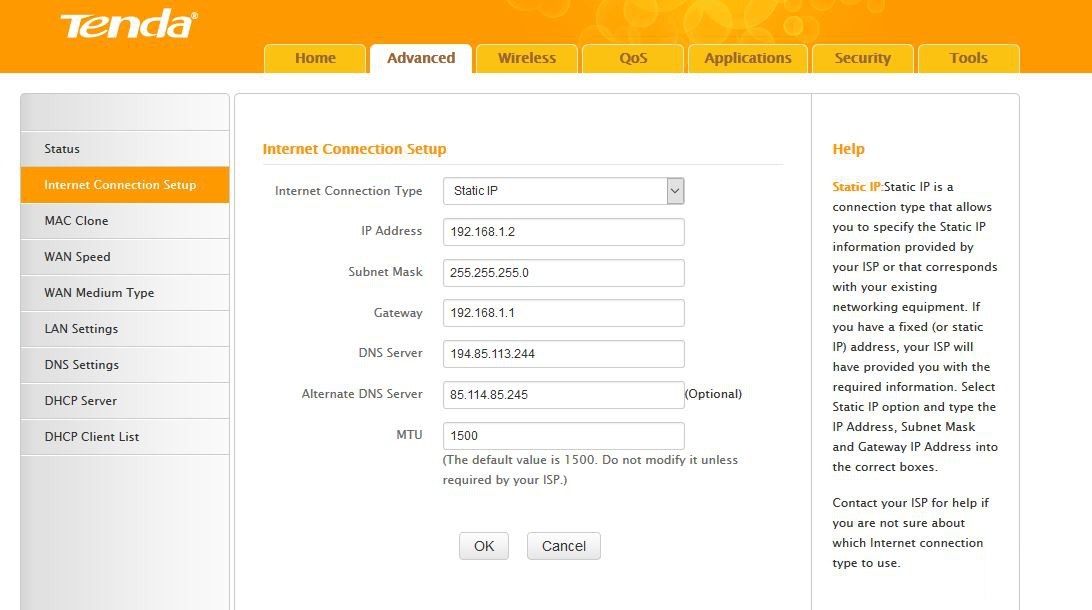The image size is (1092, 610).
Task: Go to the QoS tab
Action: tap(633, 58)
